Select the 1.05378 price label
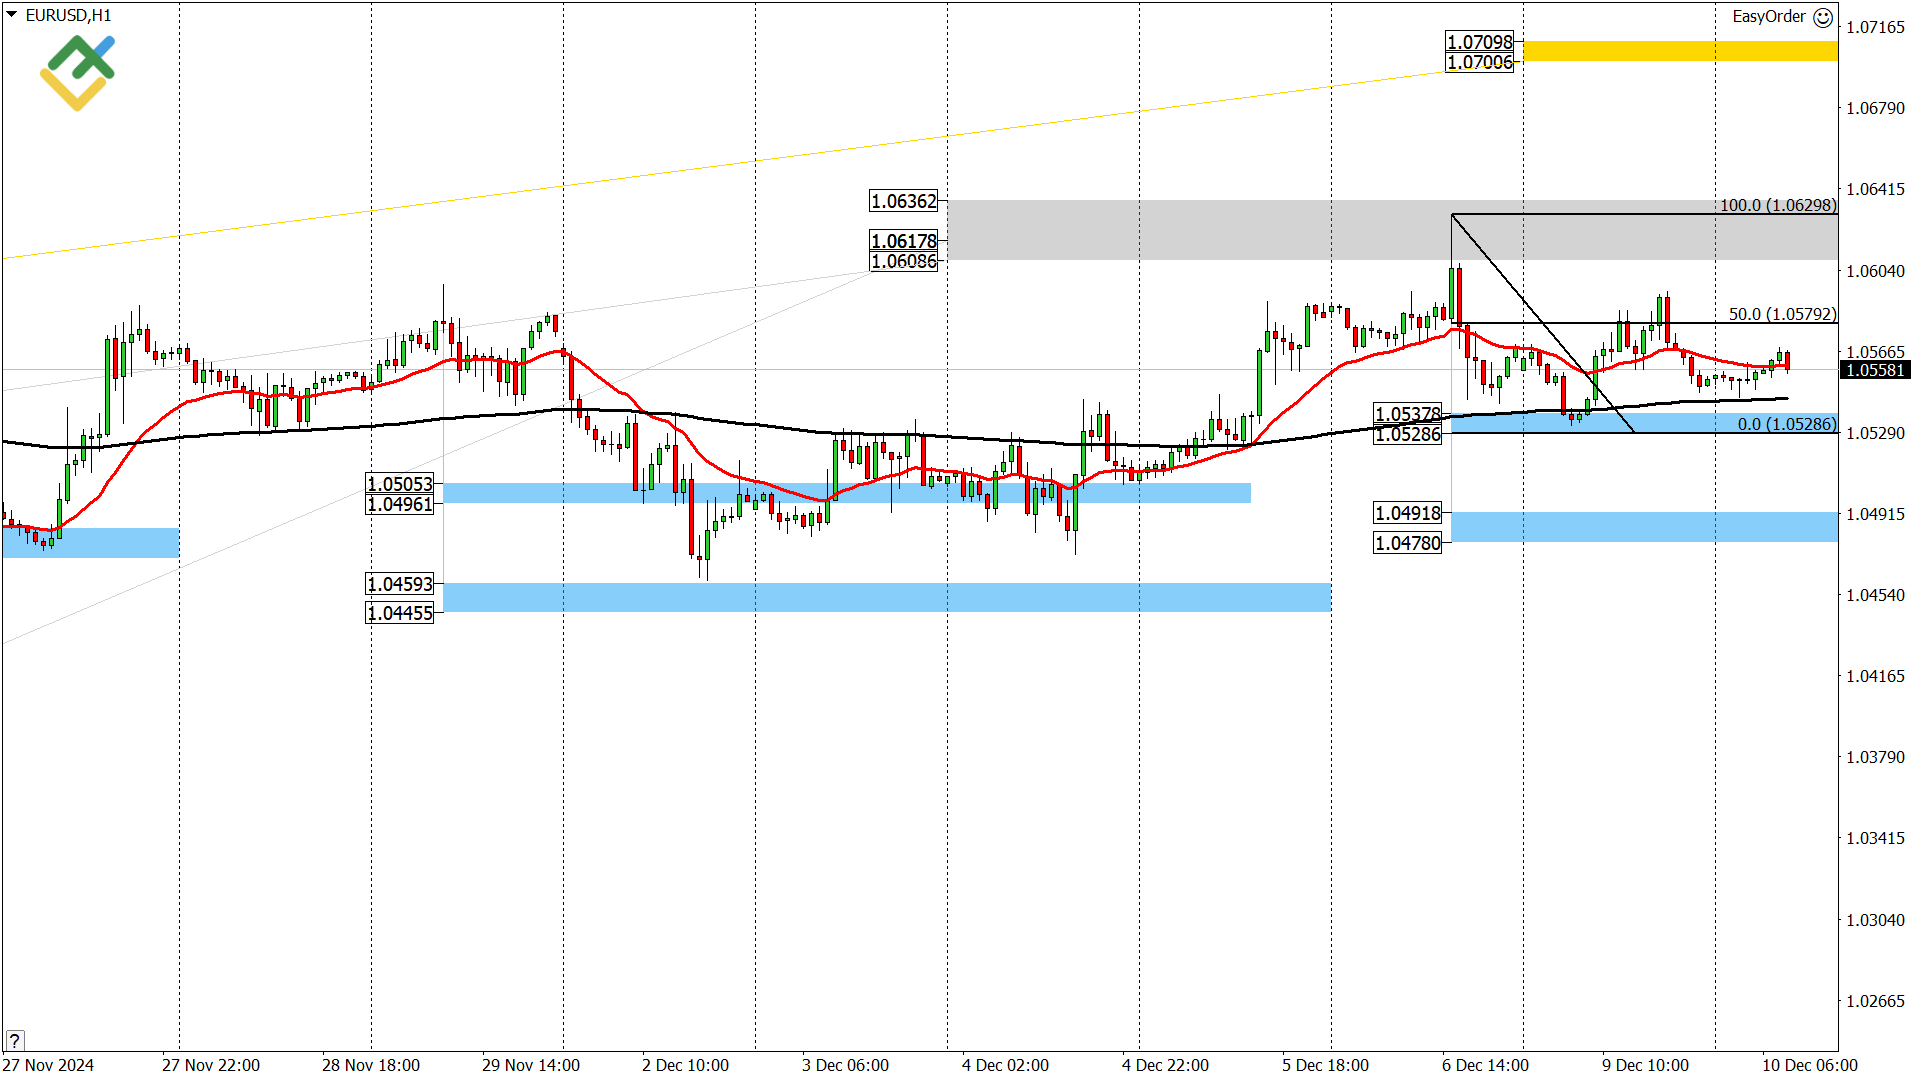The width and height of the screenshot is (1920, 1080). pos(1406,414)
